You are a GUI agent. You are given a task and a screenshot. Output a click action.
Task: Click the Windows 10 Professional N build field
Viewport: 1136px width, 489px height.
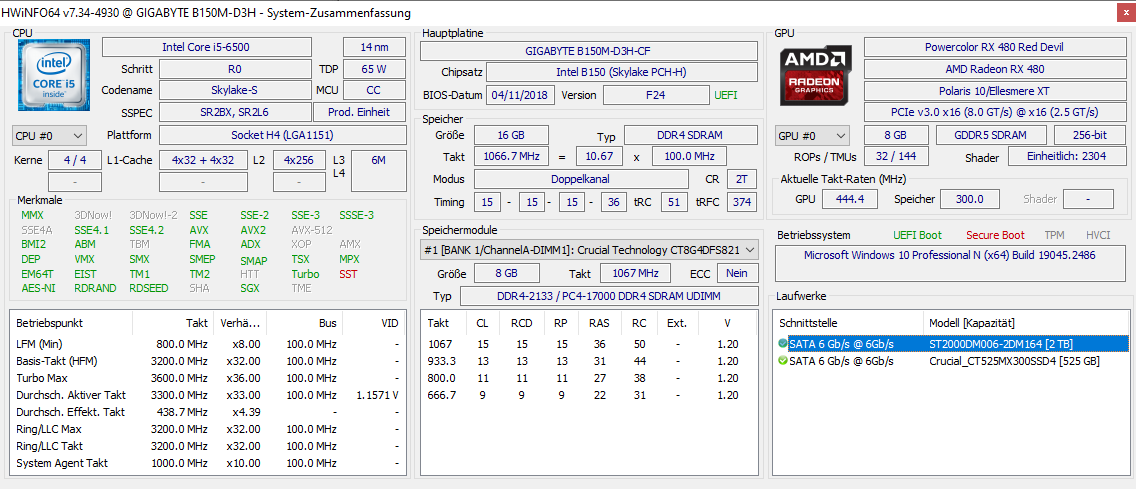pos(951,263)
